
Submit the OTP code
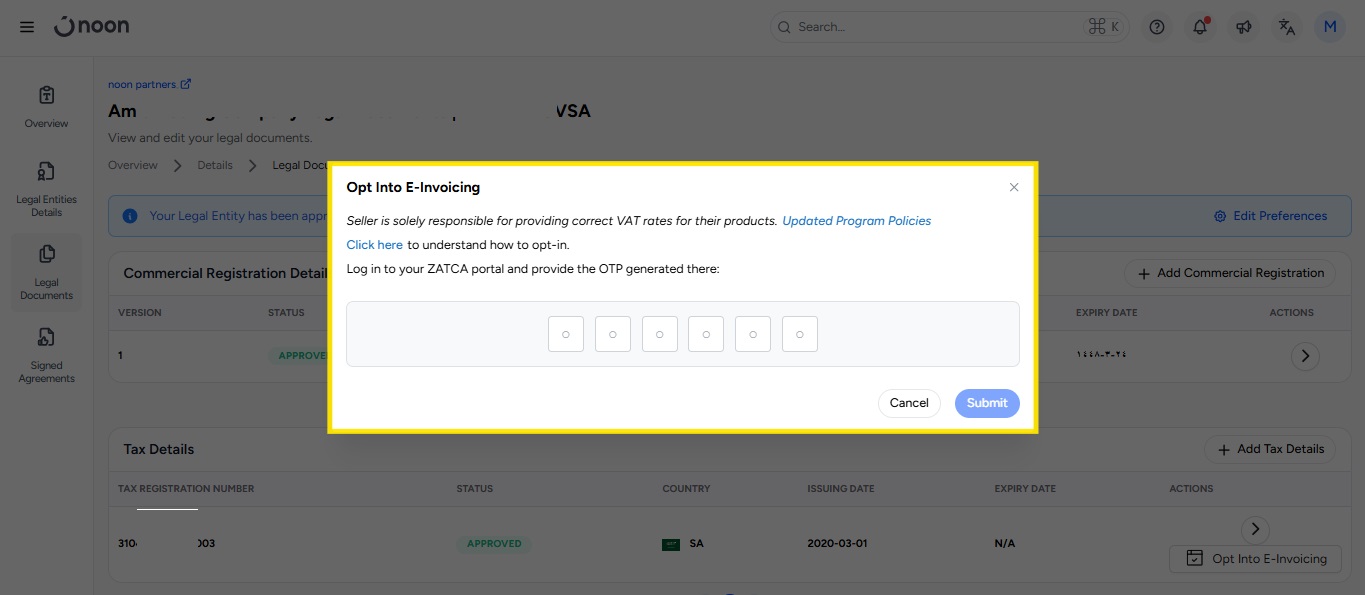click(x=987, y=403)
